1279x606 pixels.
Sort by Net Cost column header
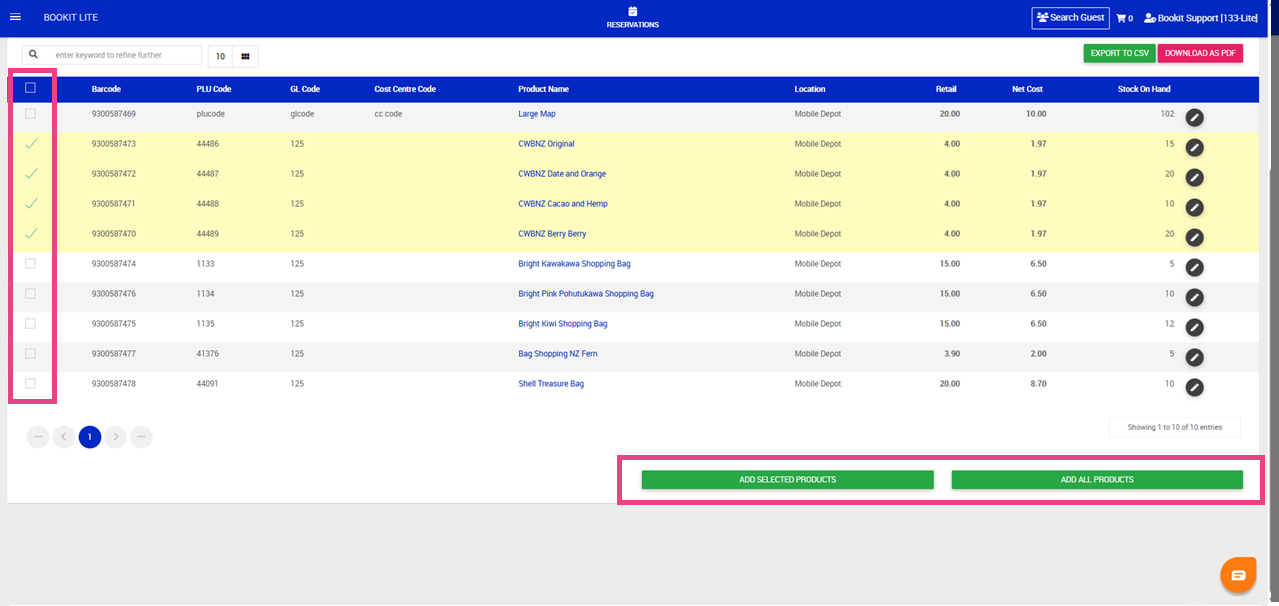[x=1027, y=89]
